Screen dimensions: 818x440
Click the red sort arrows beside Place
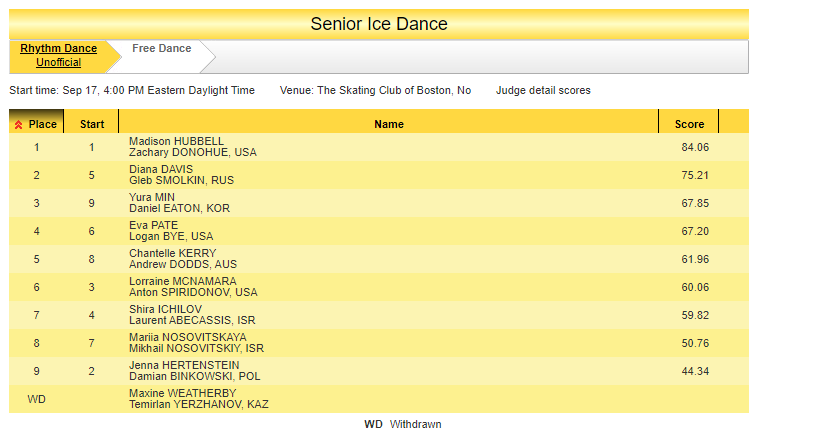tap(18, 124)
